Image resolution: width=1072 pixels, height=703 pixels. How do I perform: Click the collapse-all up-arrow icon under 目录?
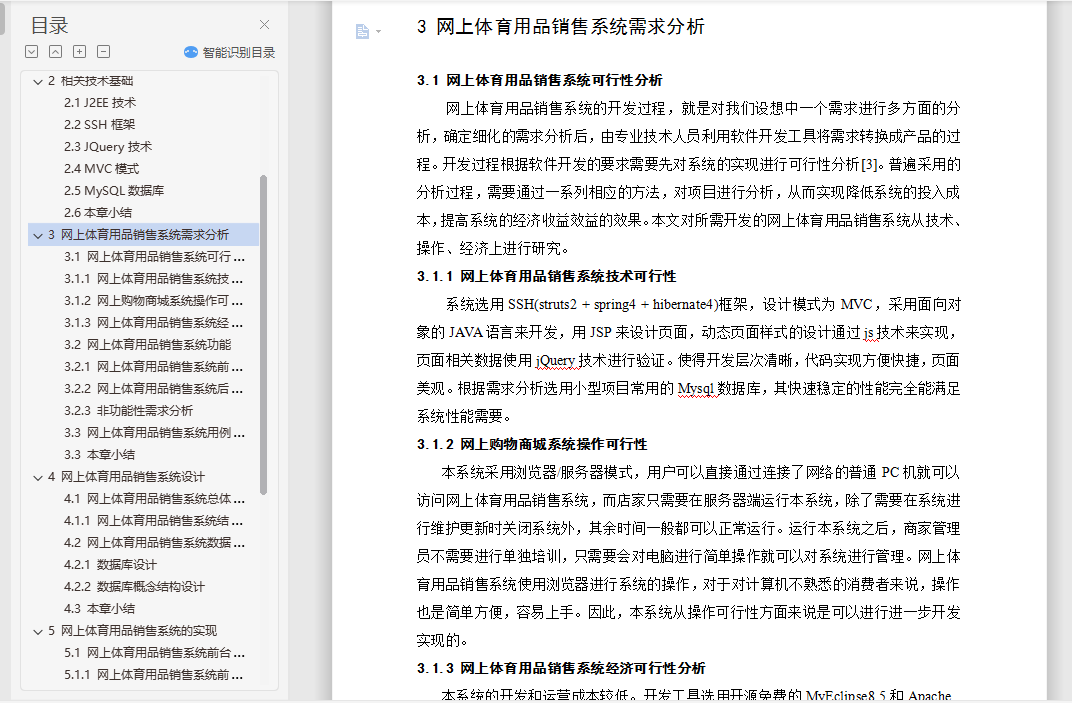click(x=55, y=51)
